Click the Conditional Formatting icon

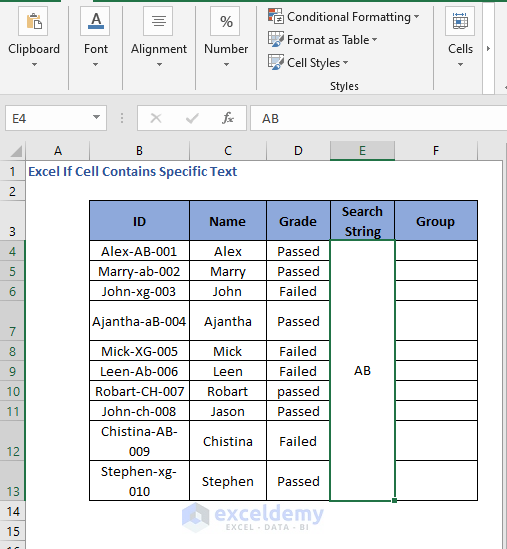(276, 16)
